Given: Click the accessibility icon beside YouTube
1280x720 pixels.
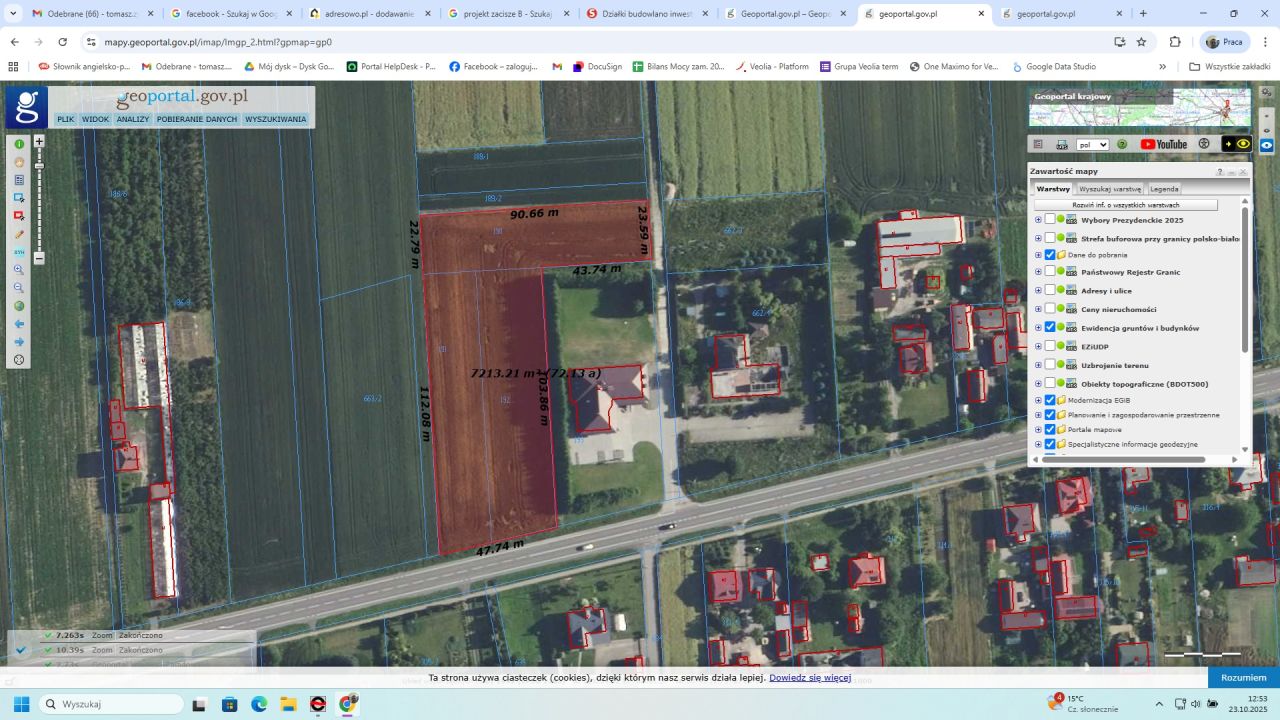Looking at the screenshot, I should coord(1204,144).
